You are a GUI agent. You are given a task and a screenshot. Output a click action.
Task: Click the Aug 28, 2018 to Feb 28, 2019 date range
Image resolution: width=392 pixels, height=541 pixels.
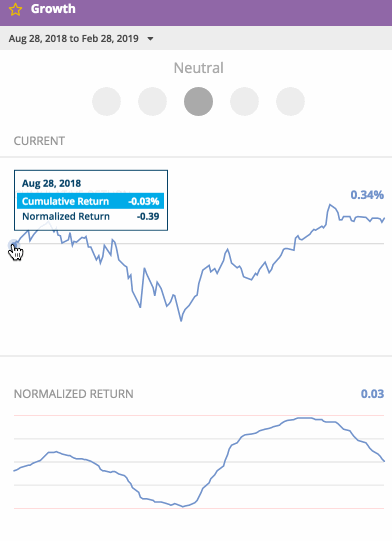[x=74, y=38]
